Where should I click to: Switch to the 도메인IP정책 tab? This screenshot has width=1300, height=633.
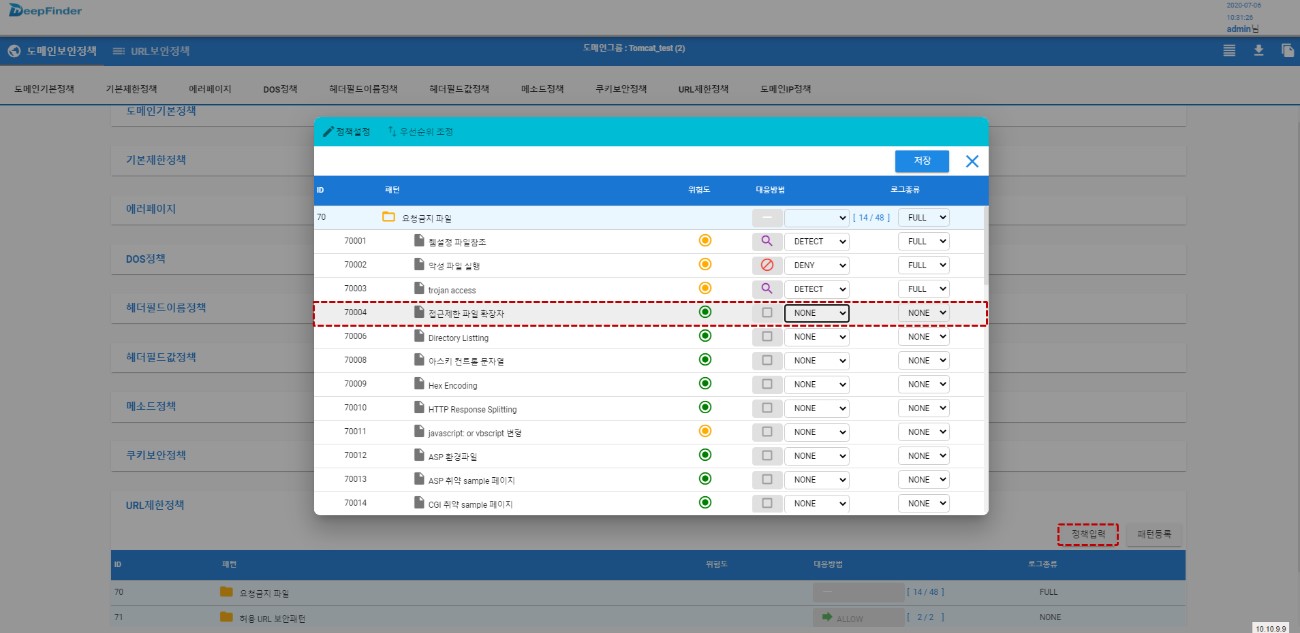point(785,89)
